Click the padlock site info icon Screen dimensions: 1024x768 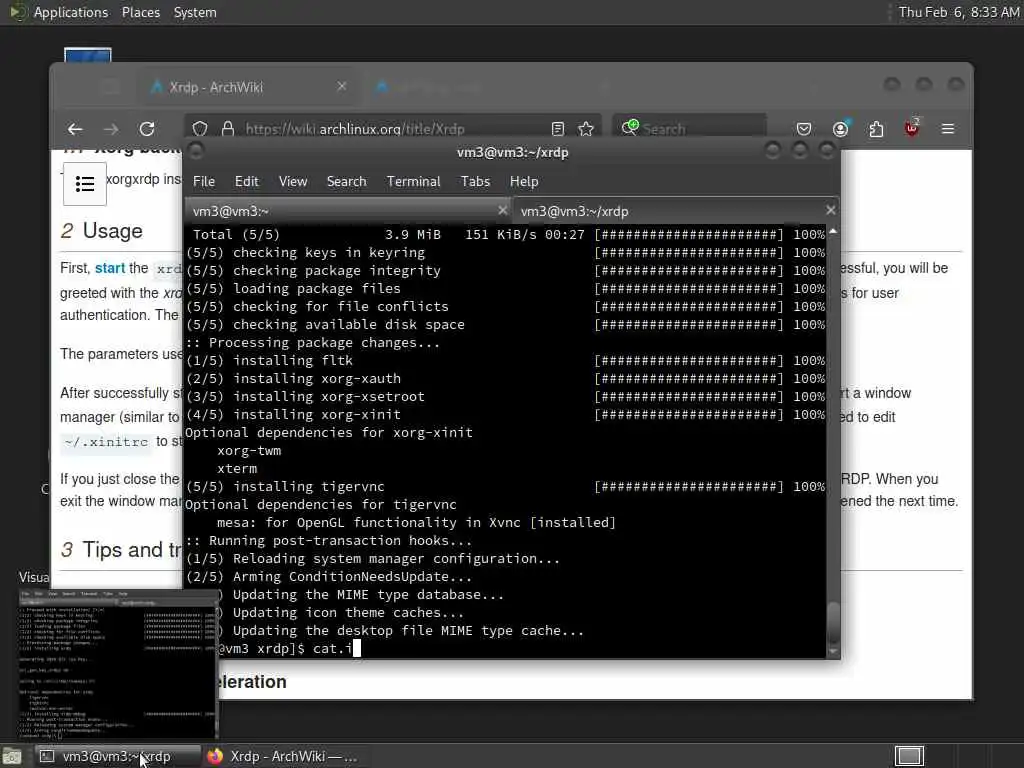tap(228, 129)
